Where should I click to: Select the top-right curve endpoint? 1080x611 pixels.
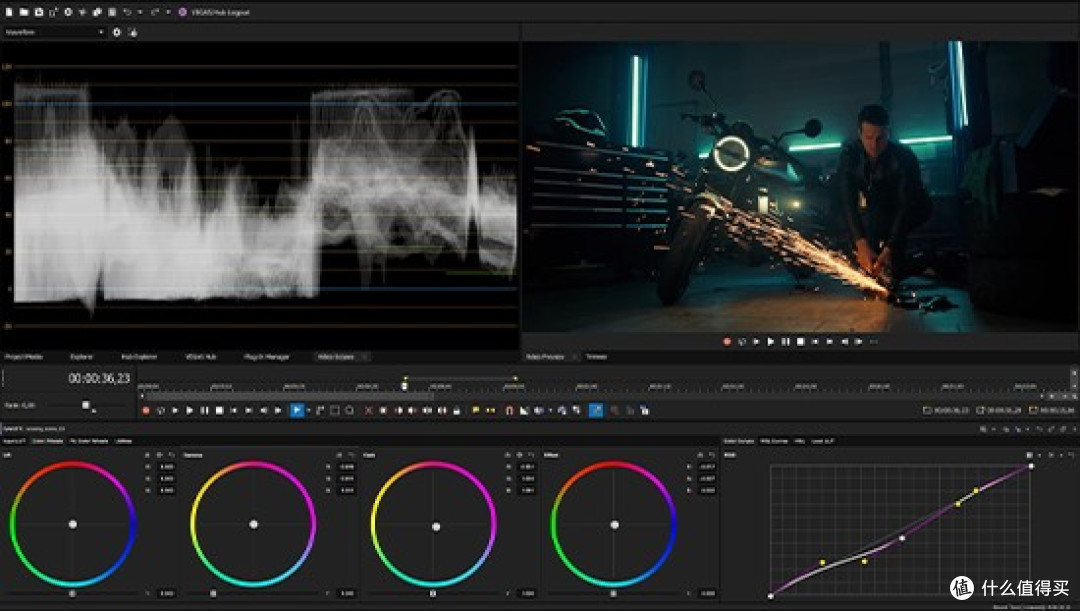tap(1031, 466)
